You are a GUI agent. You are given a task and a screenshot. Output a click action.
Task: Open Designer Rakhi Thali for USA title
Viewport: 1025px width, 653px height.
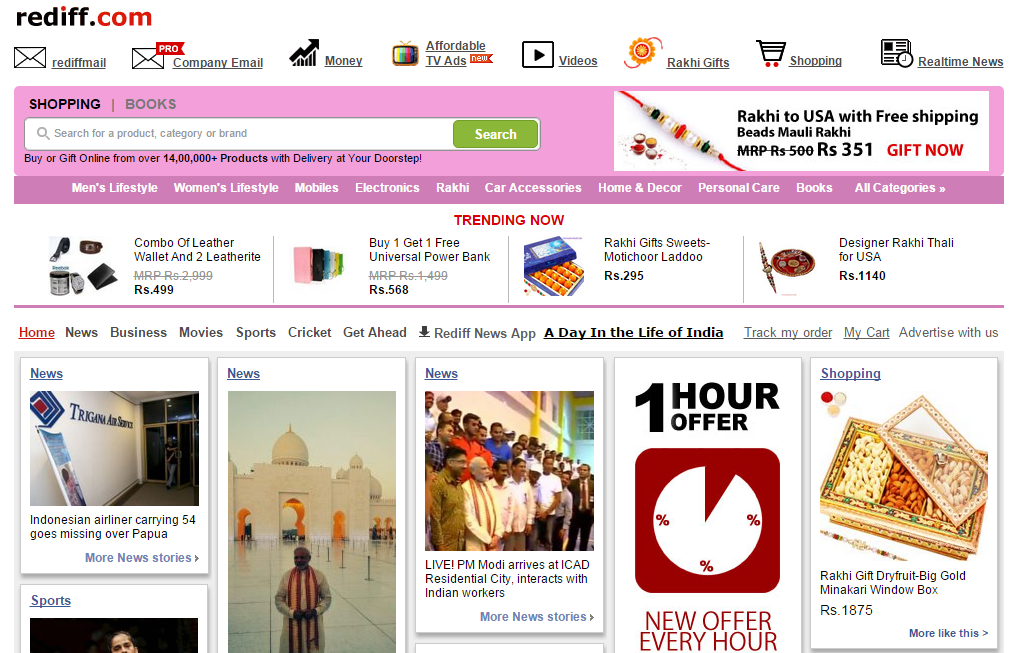896,250
